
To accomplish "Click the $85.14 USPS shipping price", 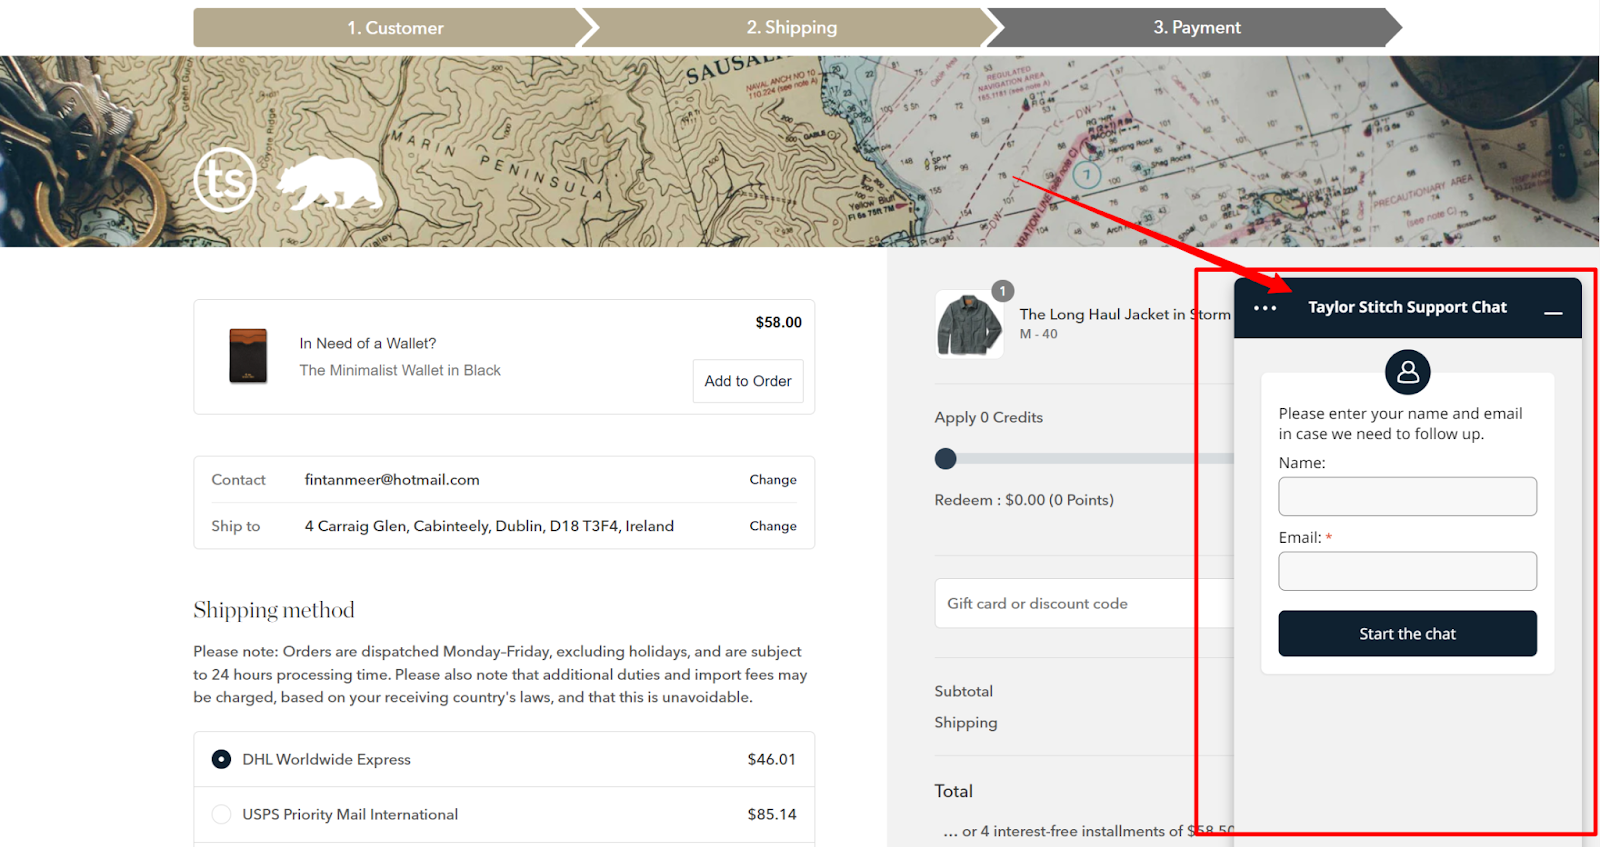I will (x=772, y=814).
